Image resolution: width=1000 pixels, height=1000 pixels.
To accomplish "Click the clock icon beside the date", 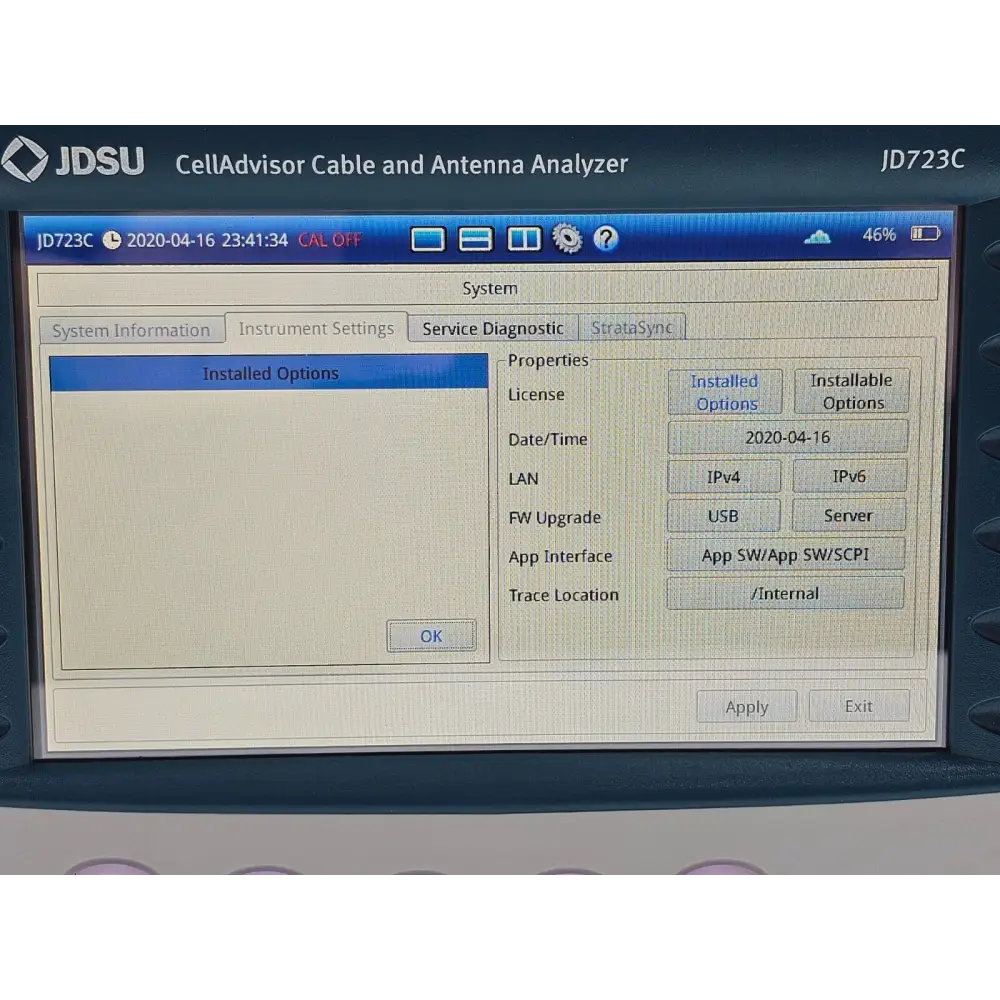I will point(112,240).
